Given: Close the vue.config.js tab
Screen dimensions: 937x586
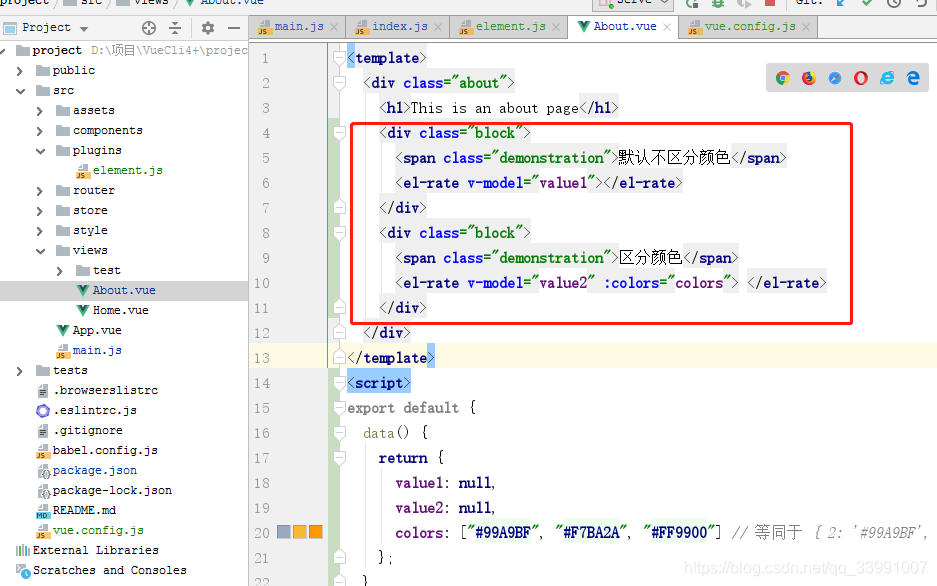Looking at the screenshot, I should (806, 27).
